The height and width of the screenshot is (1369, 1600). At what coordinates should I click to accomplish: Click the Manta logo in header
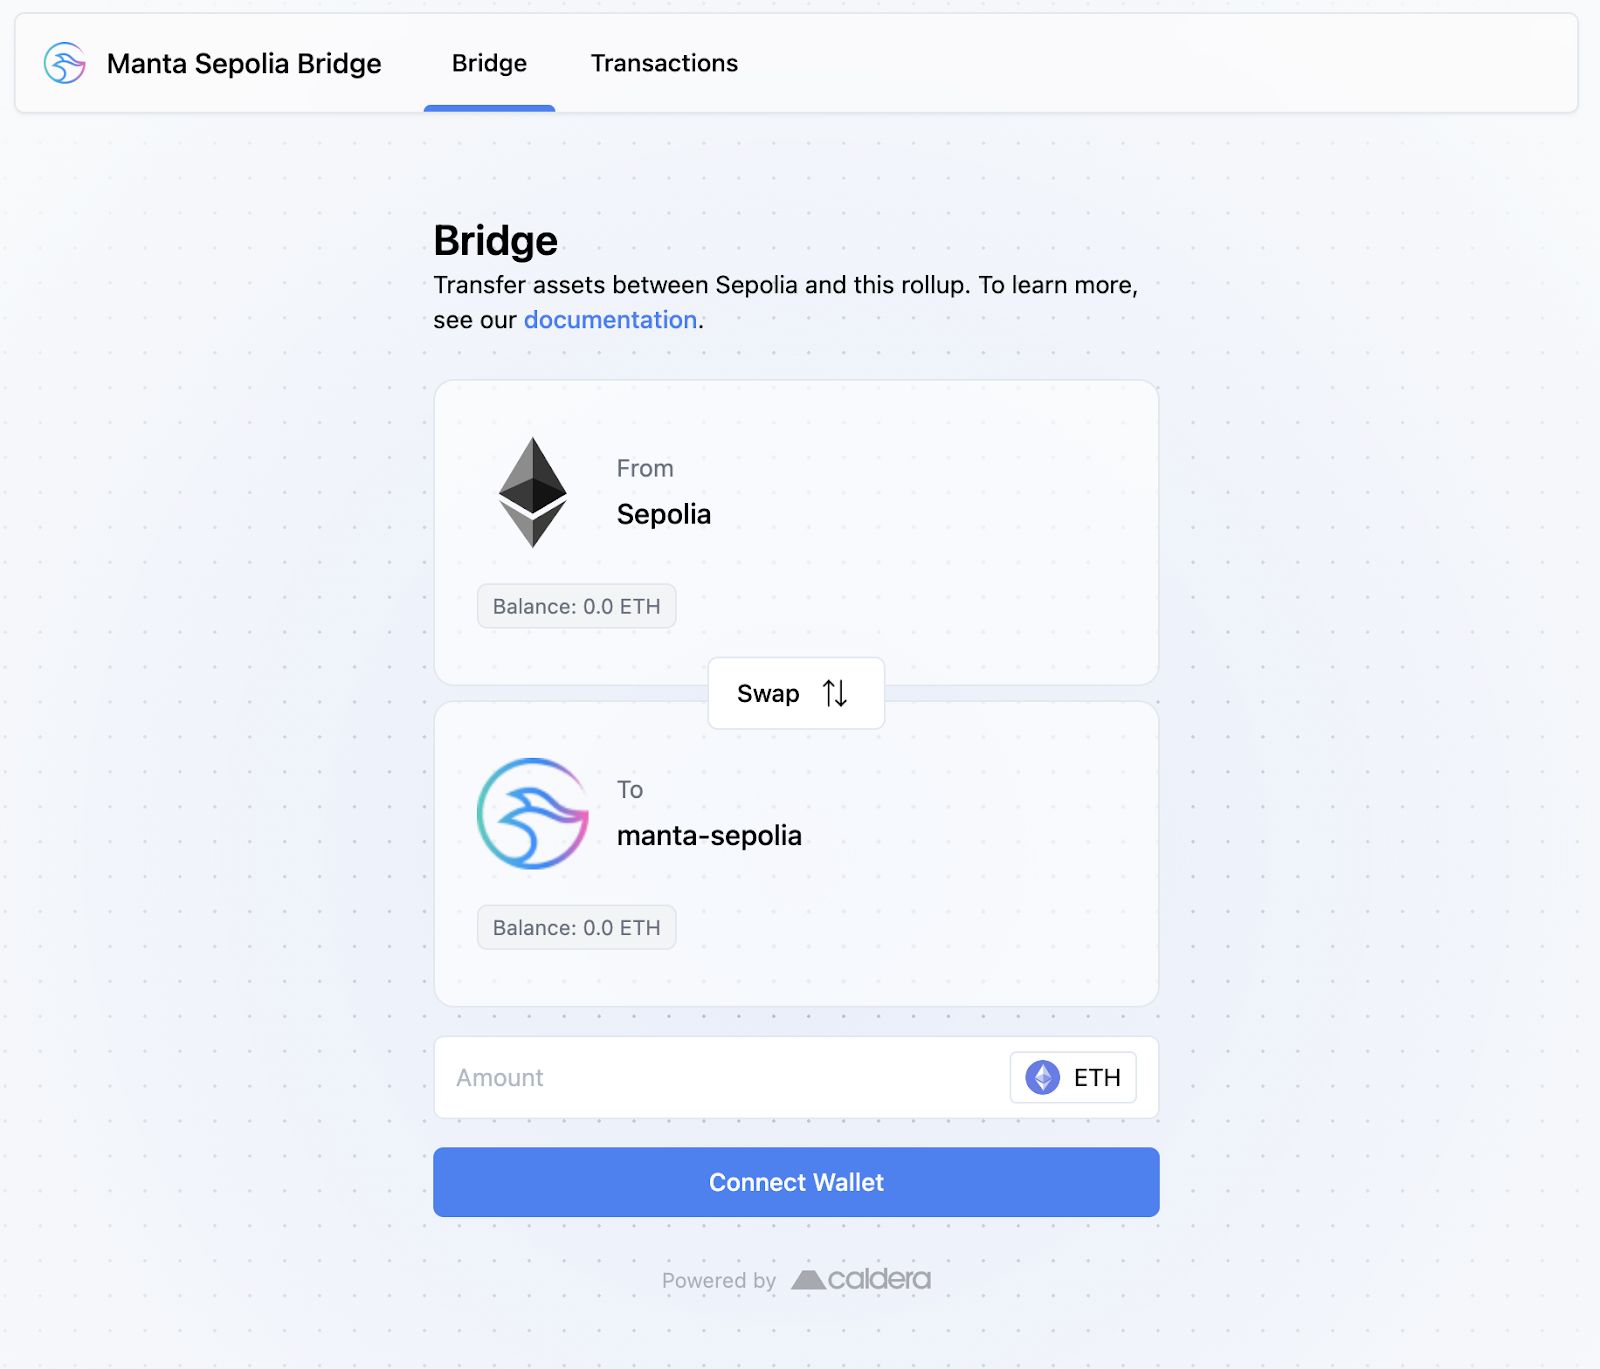[65, 63]
